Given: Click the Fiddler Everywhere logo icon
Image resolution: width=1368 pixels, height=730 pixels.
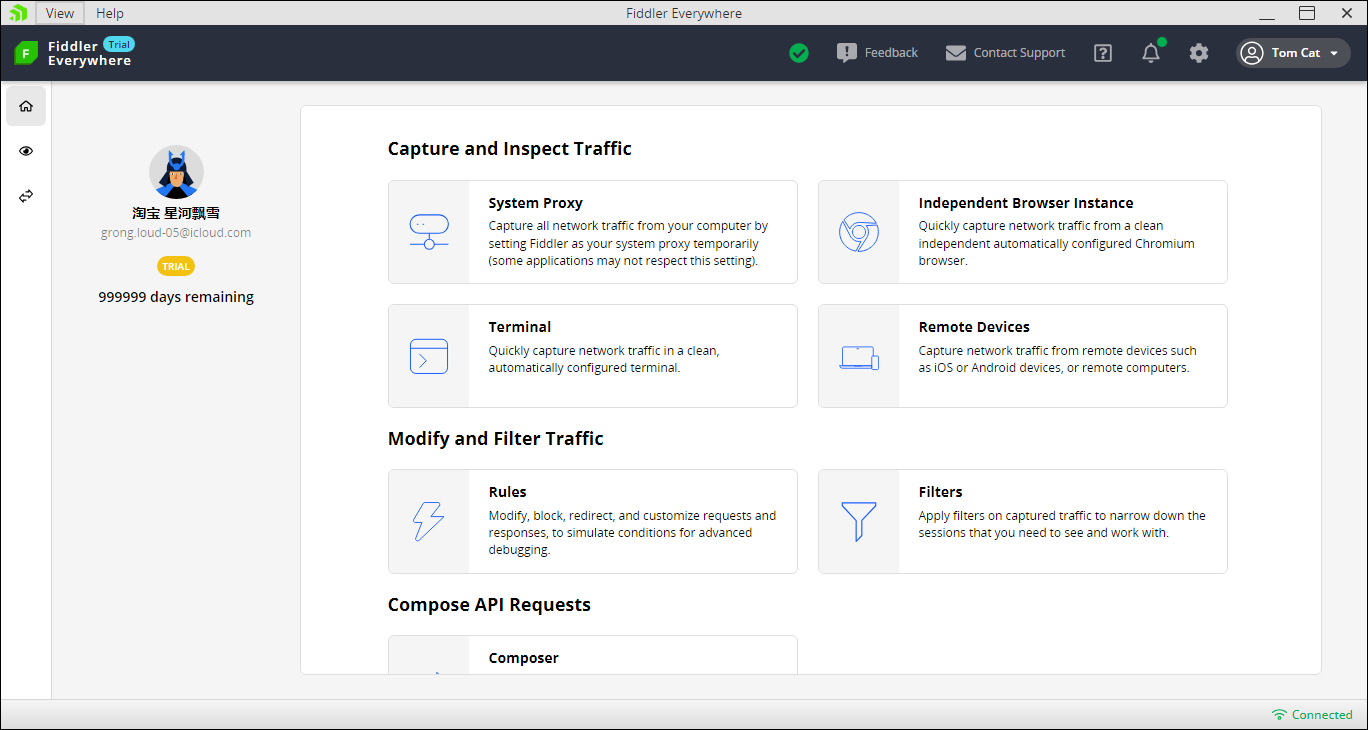Looking at the screenshot, I should click(x=26, y=53).
